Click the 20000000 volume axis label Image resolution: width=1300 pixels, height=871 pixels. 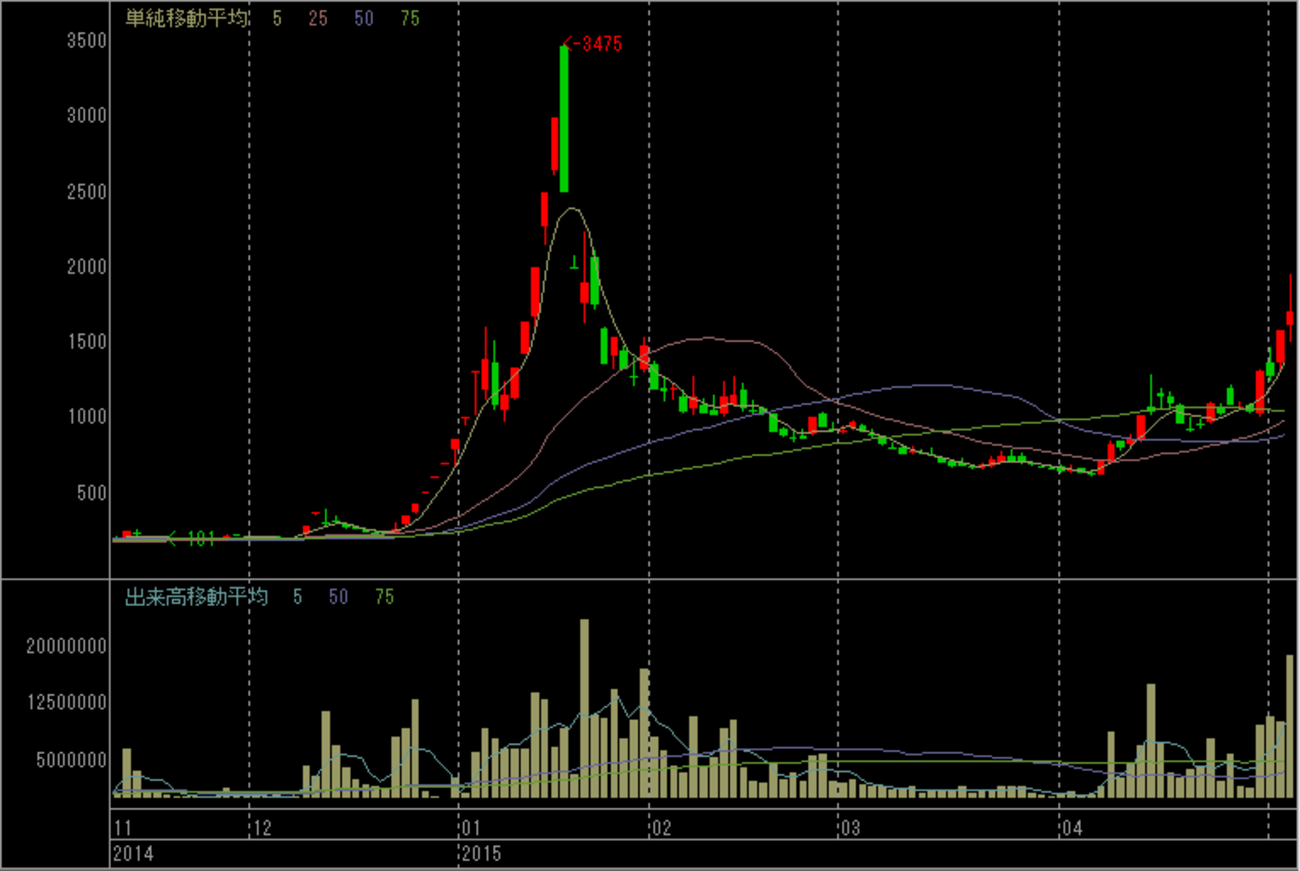(67, 646)
